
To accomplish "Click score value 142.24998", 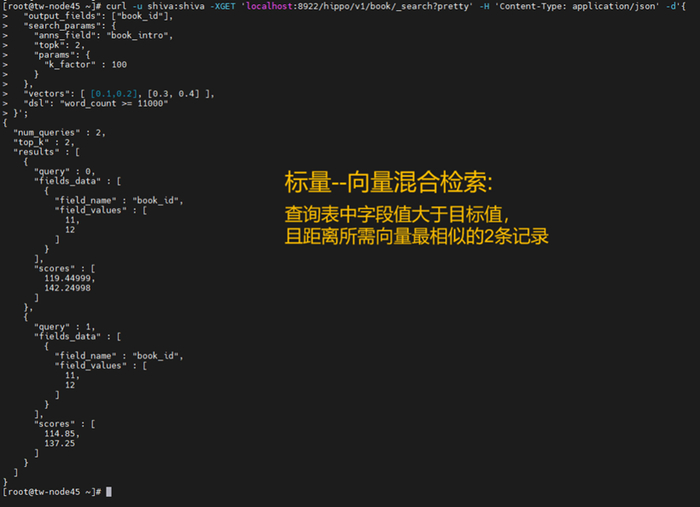I will click(67, 288).
